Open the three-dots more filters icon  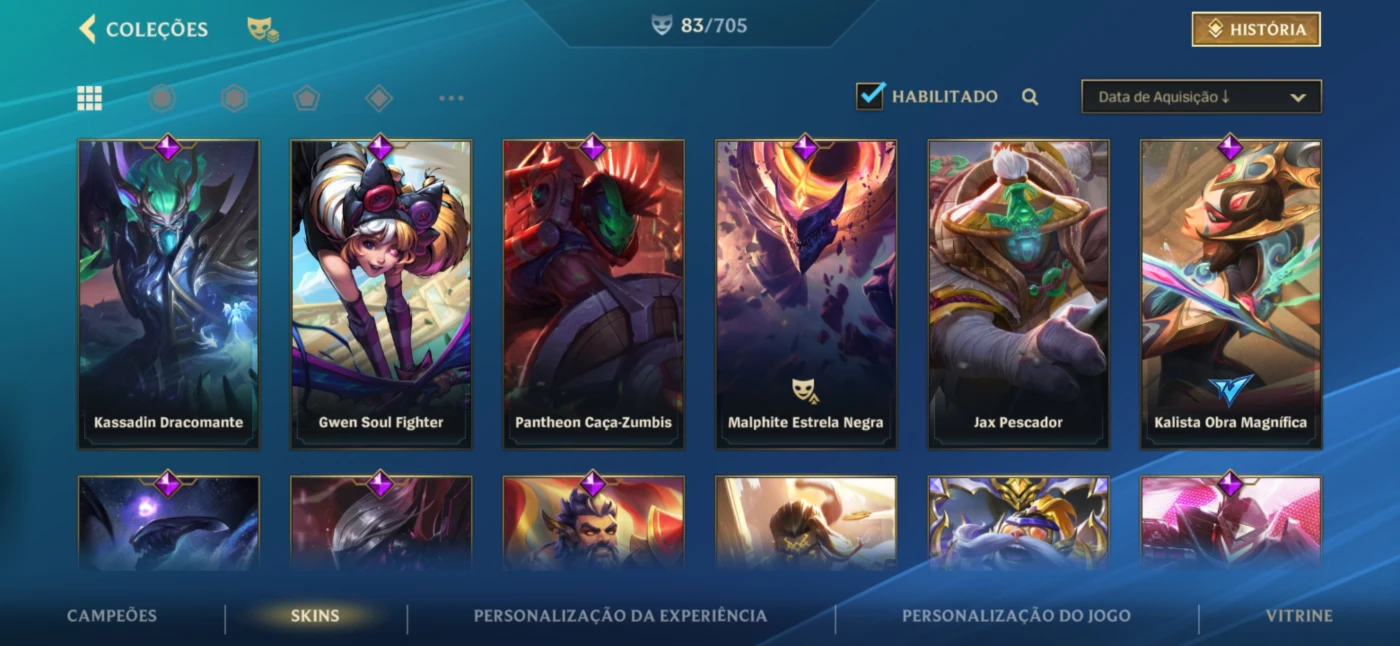point(451,98)
